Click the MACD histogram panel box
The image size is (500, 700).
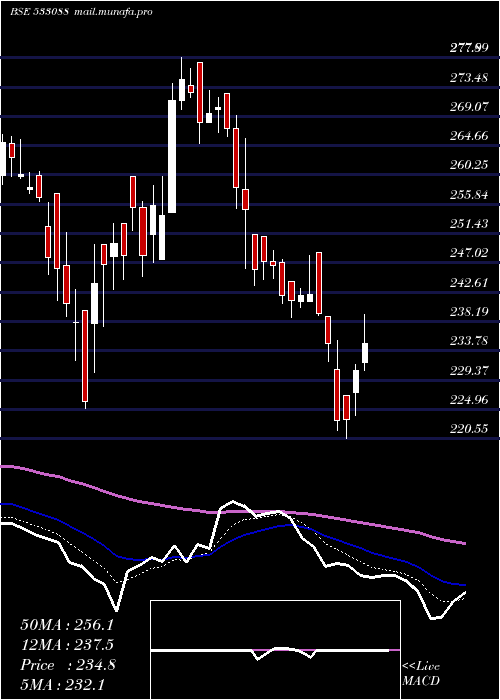pyautogui.click(x=275, y=650)
